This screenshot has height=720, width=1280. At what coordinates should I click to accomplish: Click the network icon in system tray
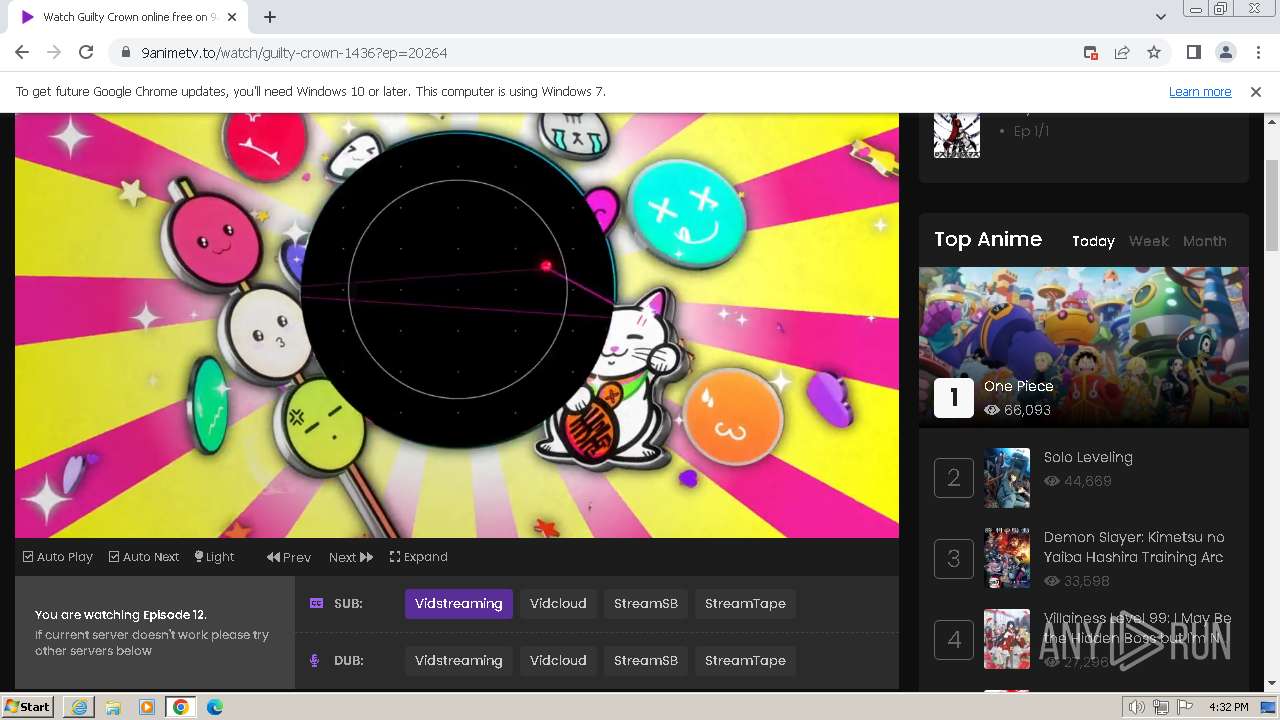point(1161,707)
